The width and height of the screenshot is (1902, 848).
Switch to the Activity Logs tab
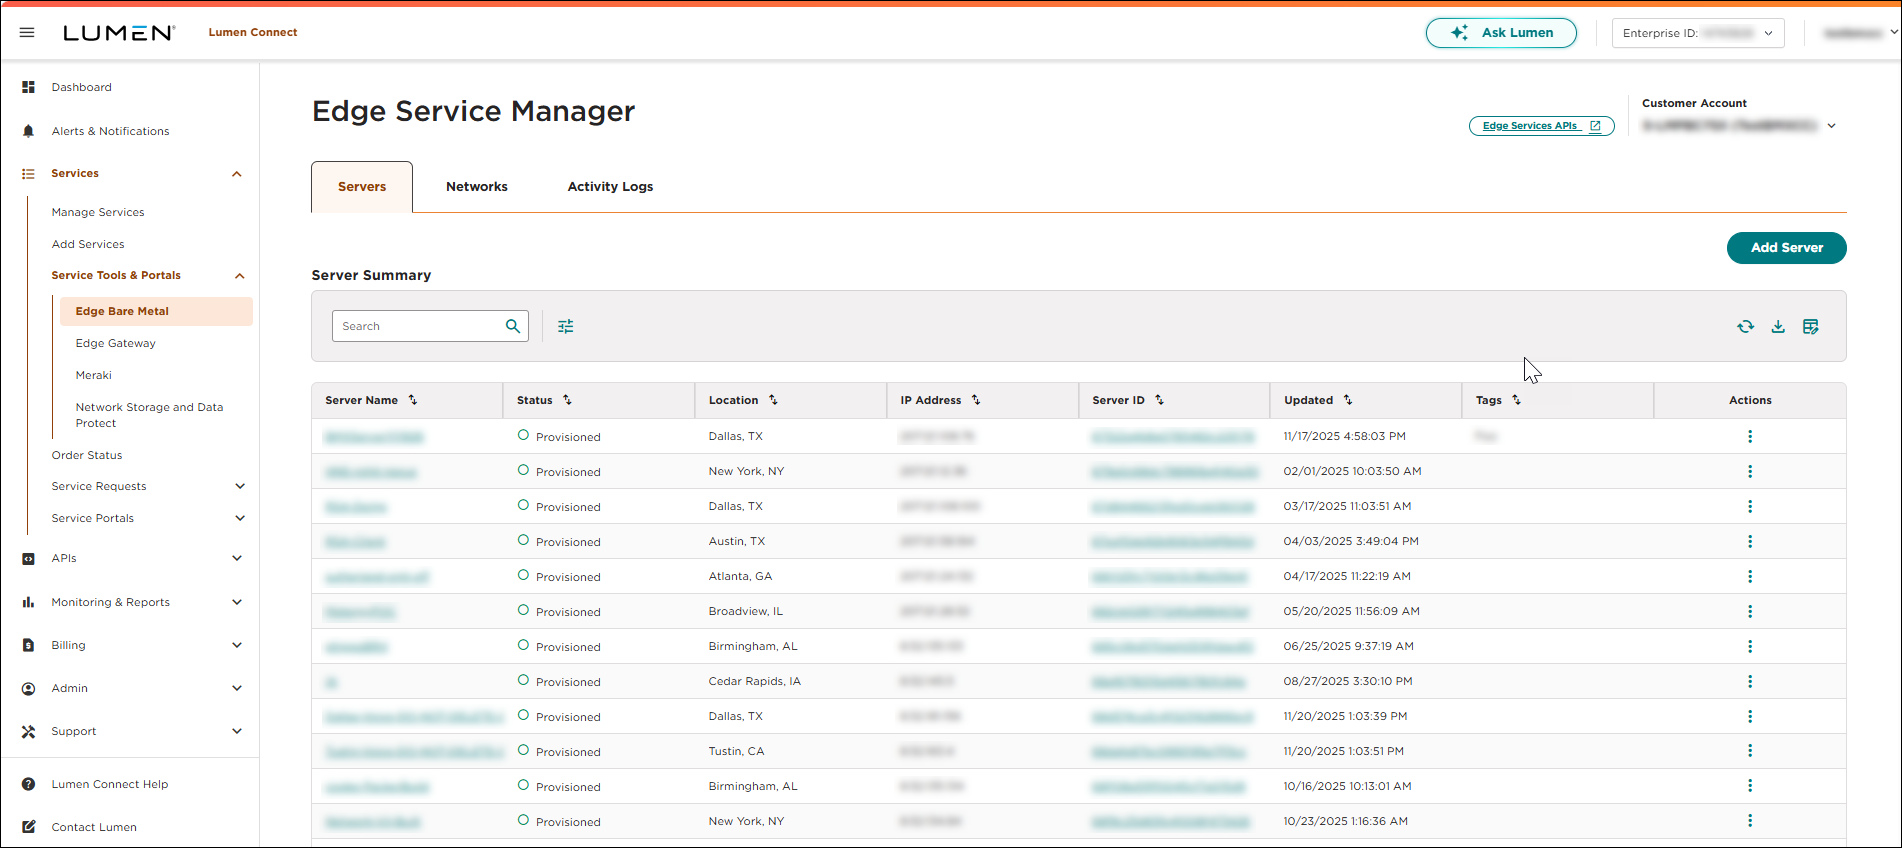(x=610, y=187)
